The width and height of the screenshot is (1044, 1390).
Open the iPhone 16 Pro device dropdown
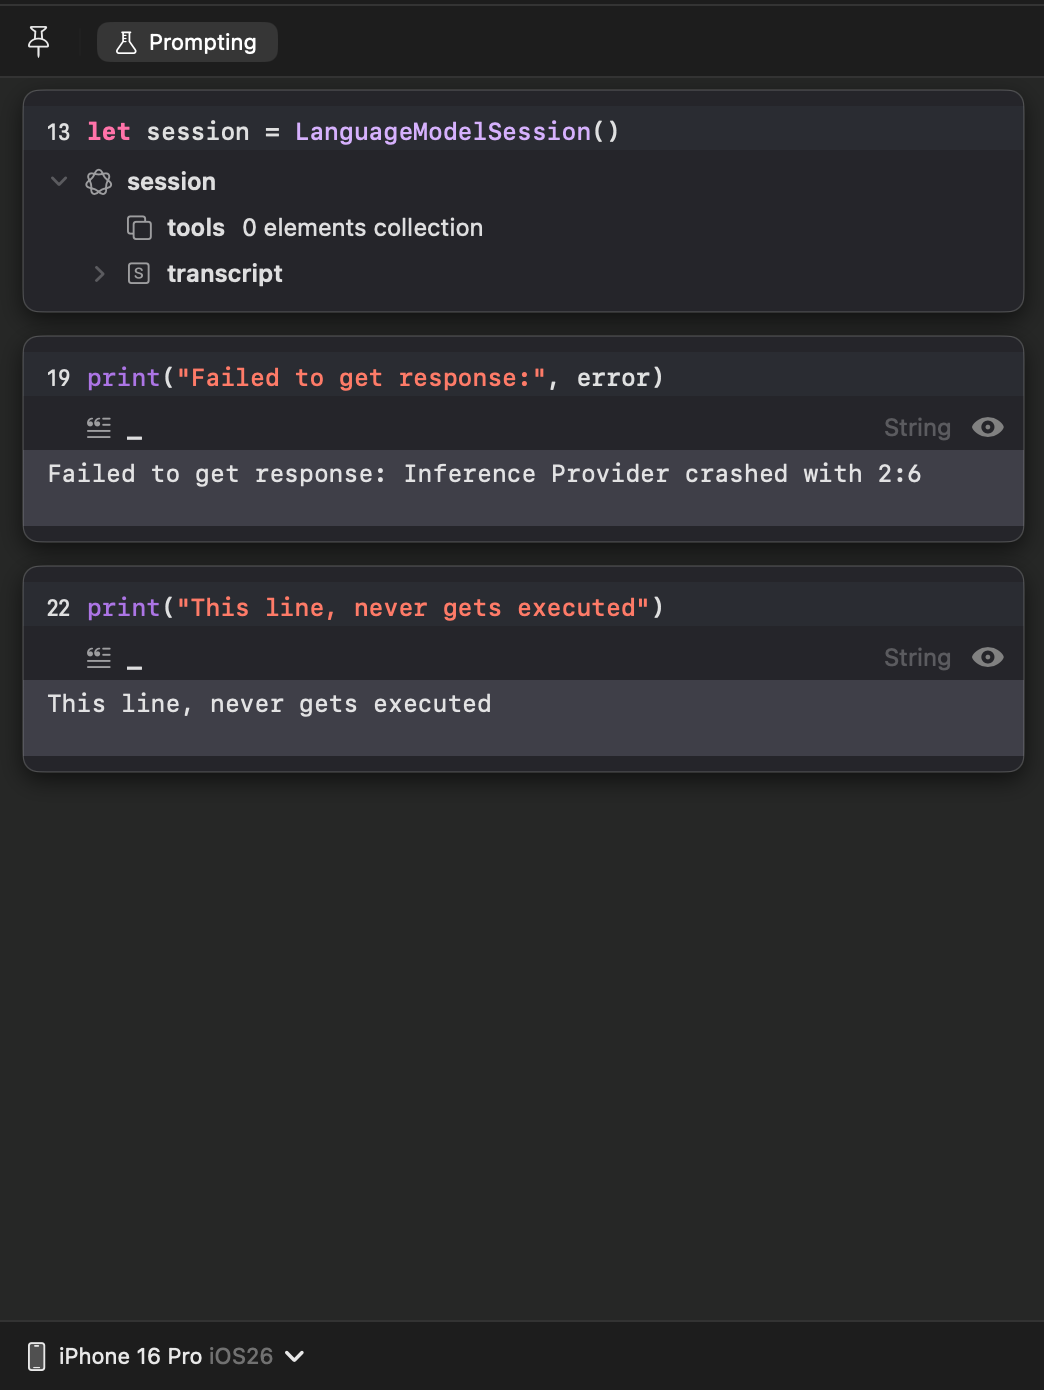pos(294,1356)
